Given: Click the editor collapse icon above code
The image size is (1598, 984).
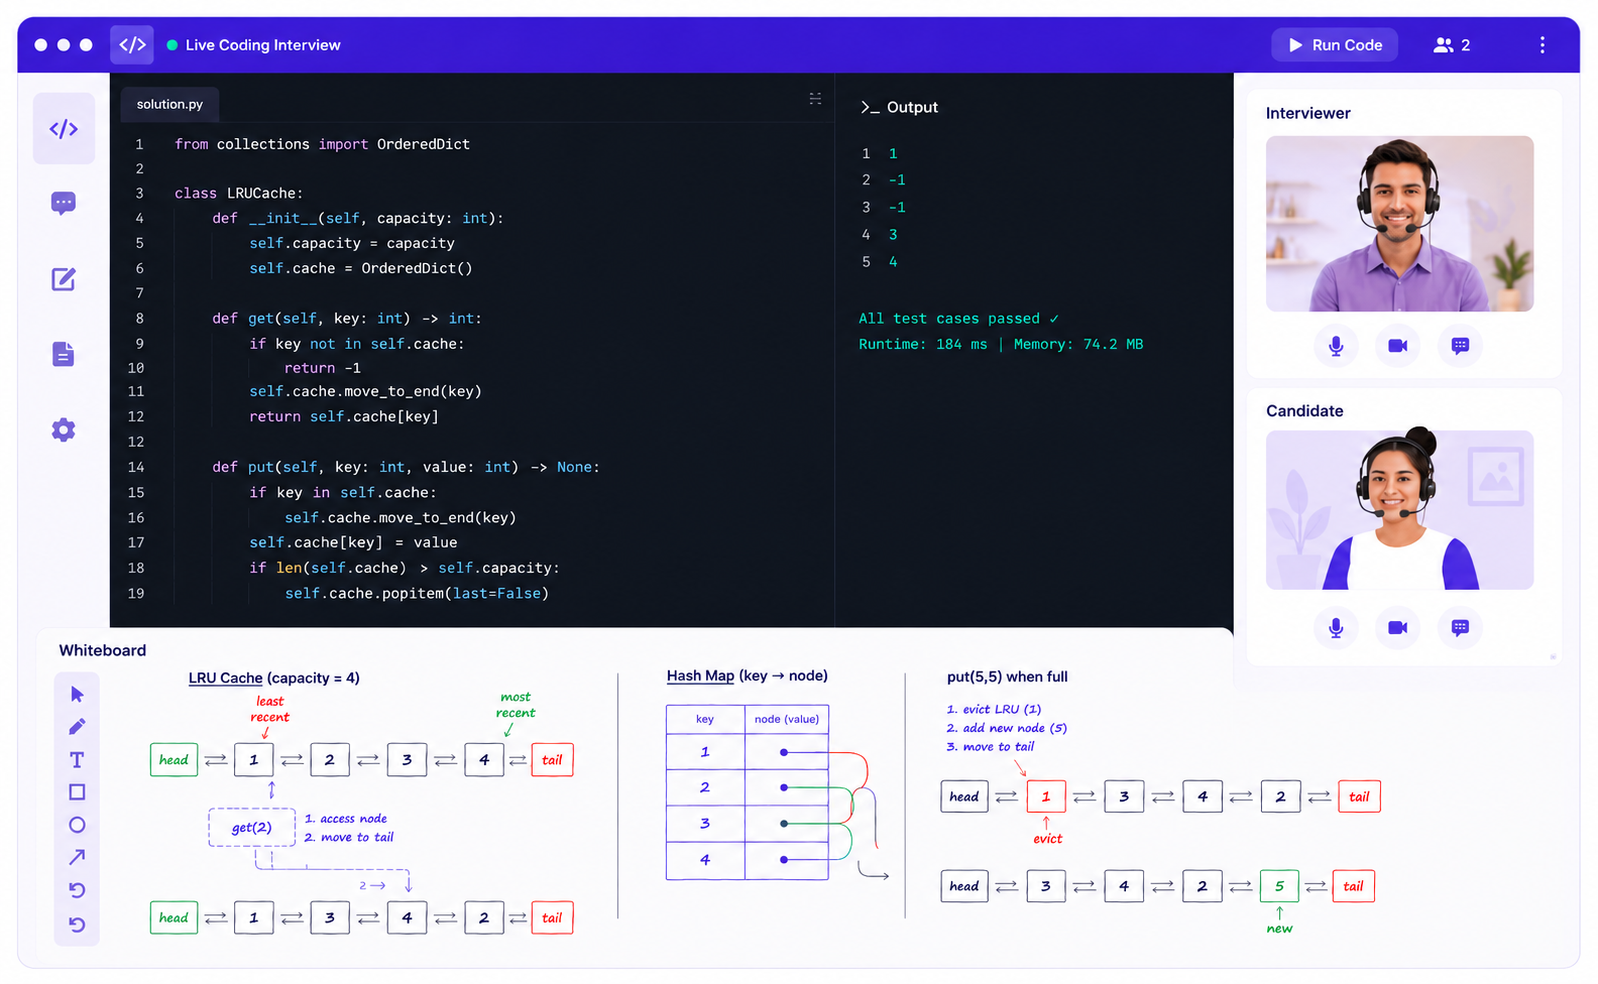Looking at the screenshot, I should coord(815,99).
